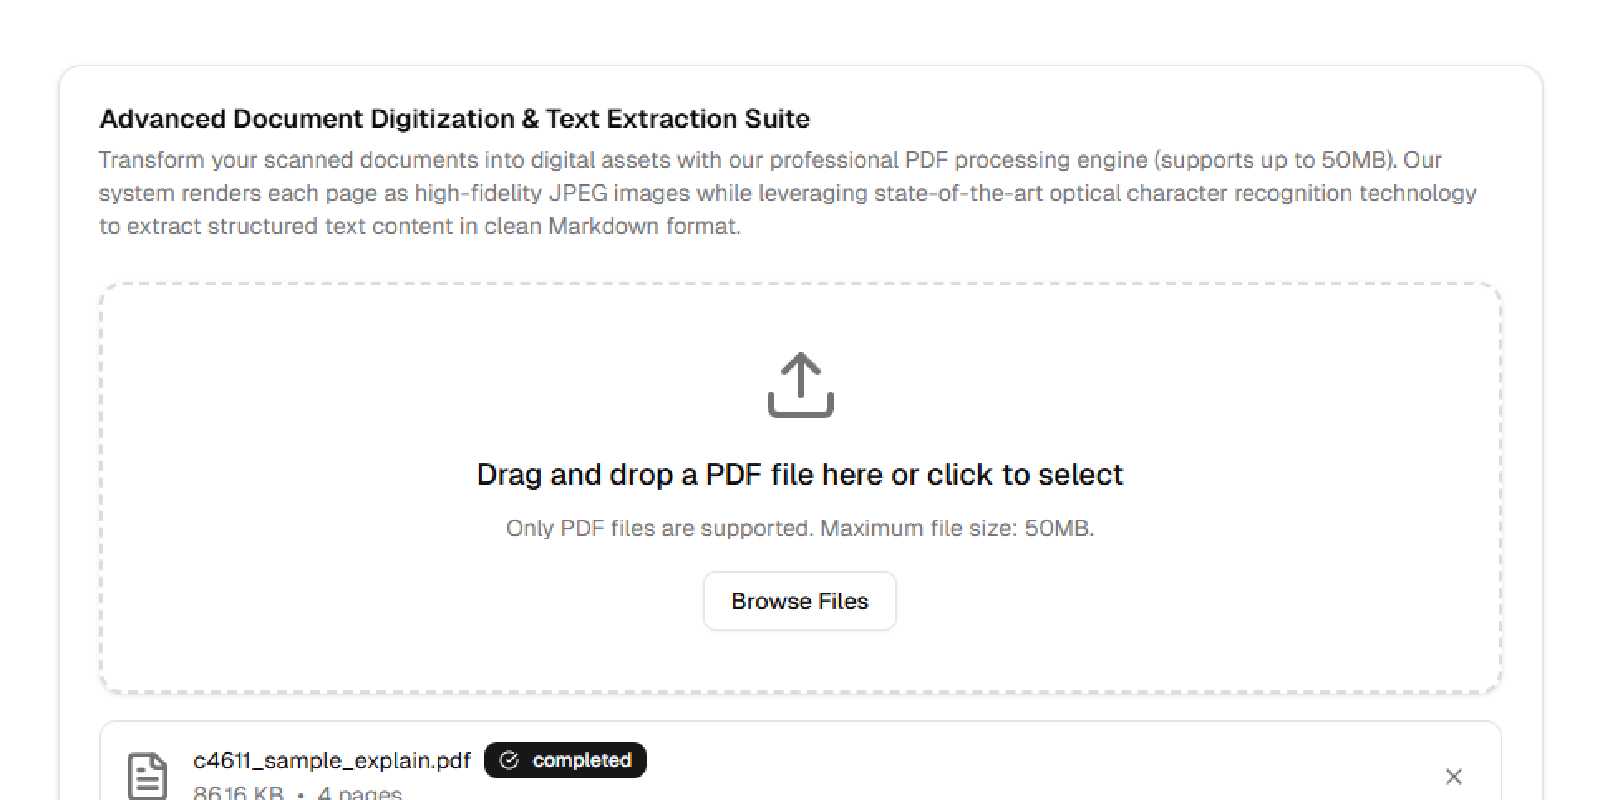Click the "Maximum file size: 50MB" text
Viewport: 1600px width, 800px height.
(x=957, y=528)
